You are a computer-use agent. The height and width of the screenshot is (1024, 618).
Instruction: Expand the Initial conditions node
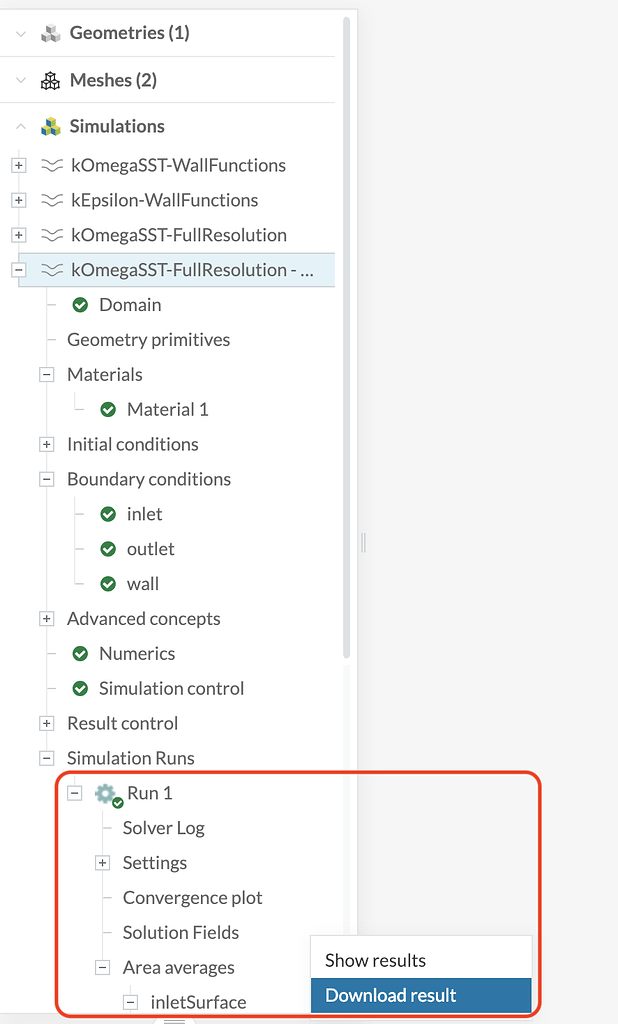(x=46, y=443)
